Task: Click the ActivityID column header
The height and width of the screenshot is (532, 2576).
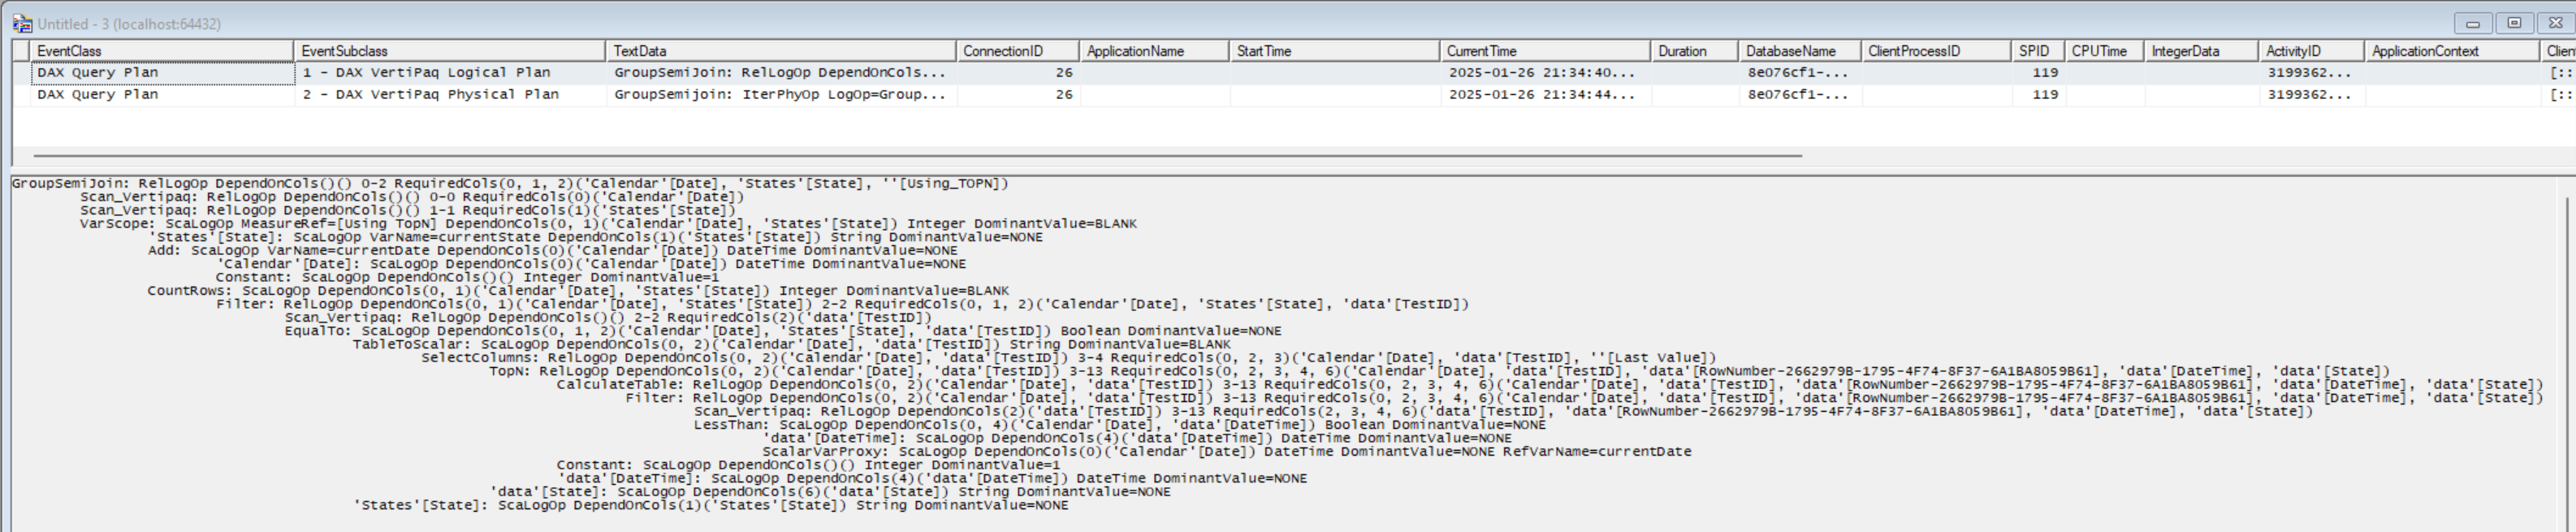Action: 2310,51
